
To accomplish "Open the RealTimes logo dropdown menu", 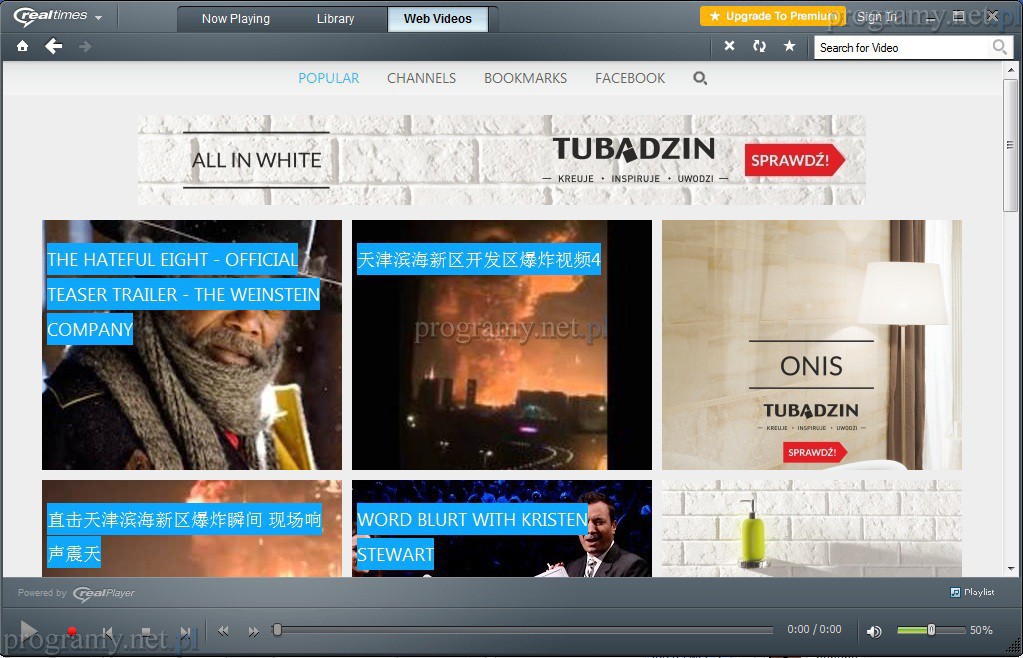I will pos(58,17).
